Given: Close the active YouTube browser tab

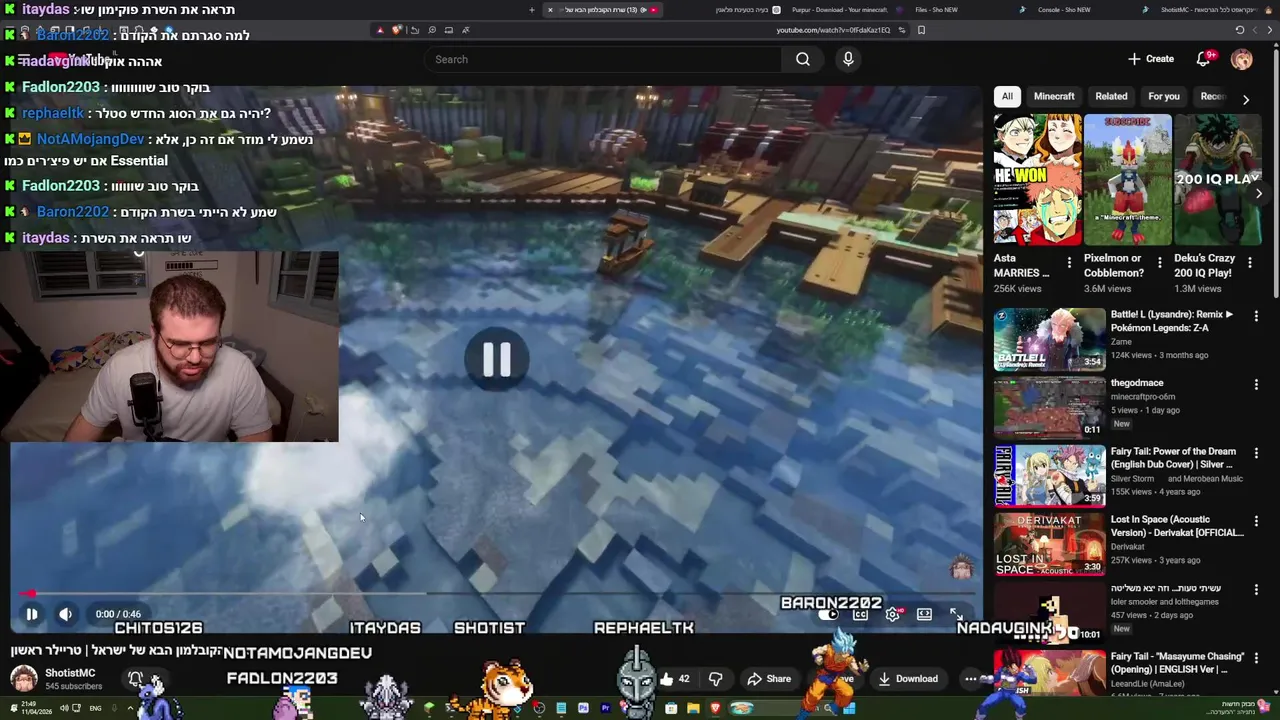Looking at the screenshot, I should pos(550,10).
